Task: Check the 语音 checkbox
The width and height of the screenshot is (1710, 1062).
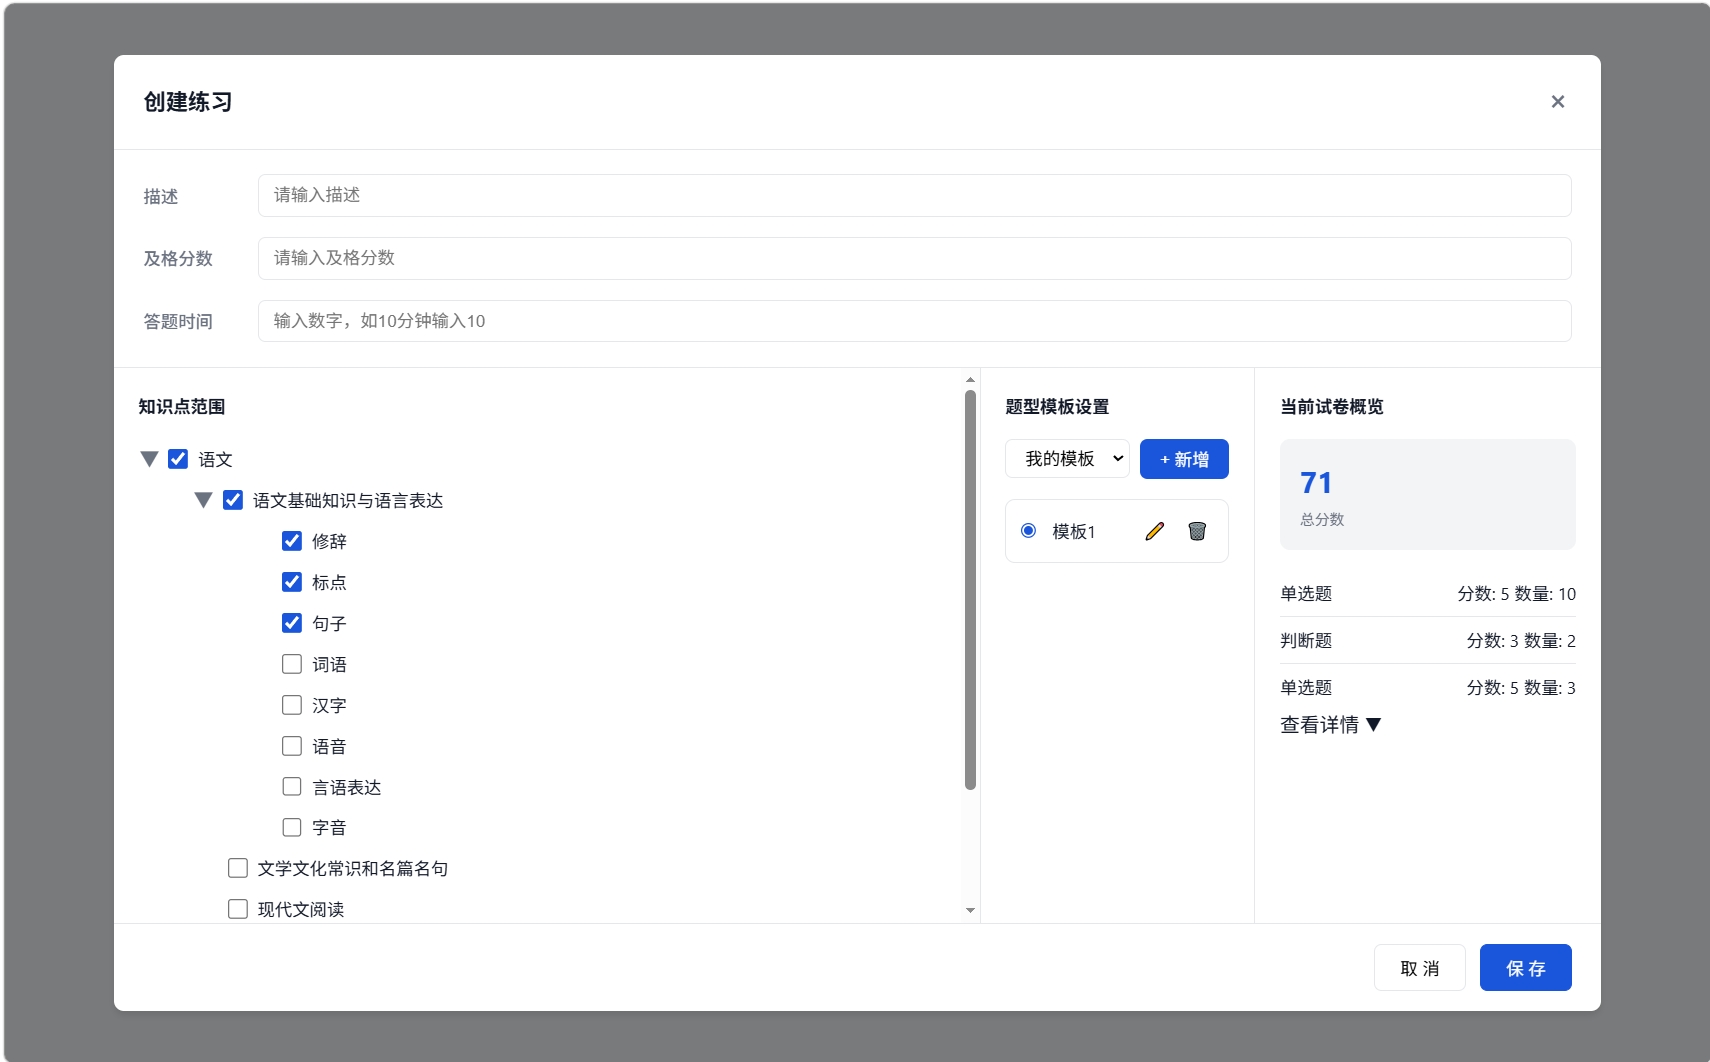Action: point(292,746)
